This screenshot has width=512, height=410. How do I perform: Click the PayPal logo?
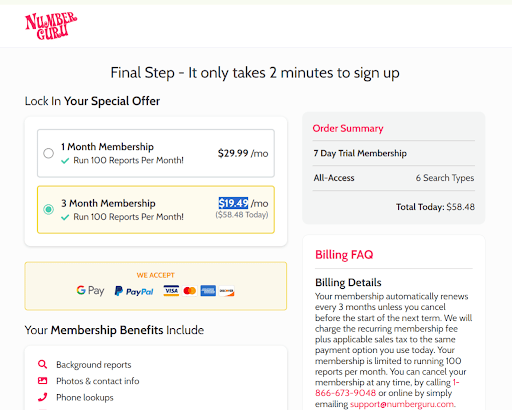coord(134,291)
